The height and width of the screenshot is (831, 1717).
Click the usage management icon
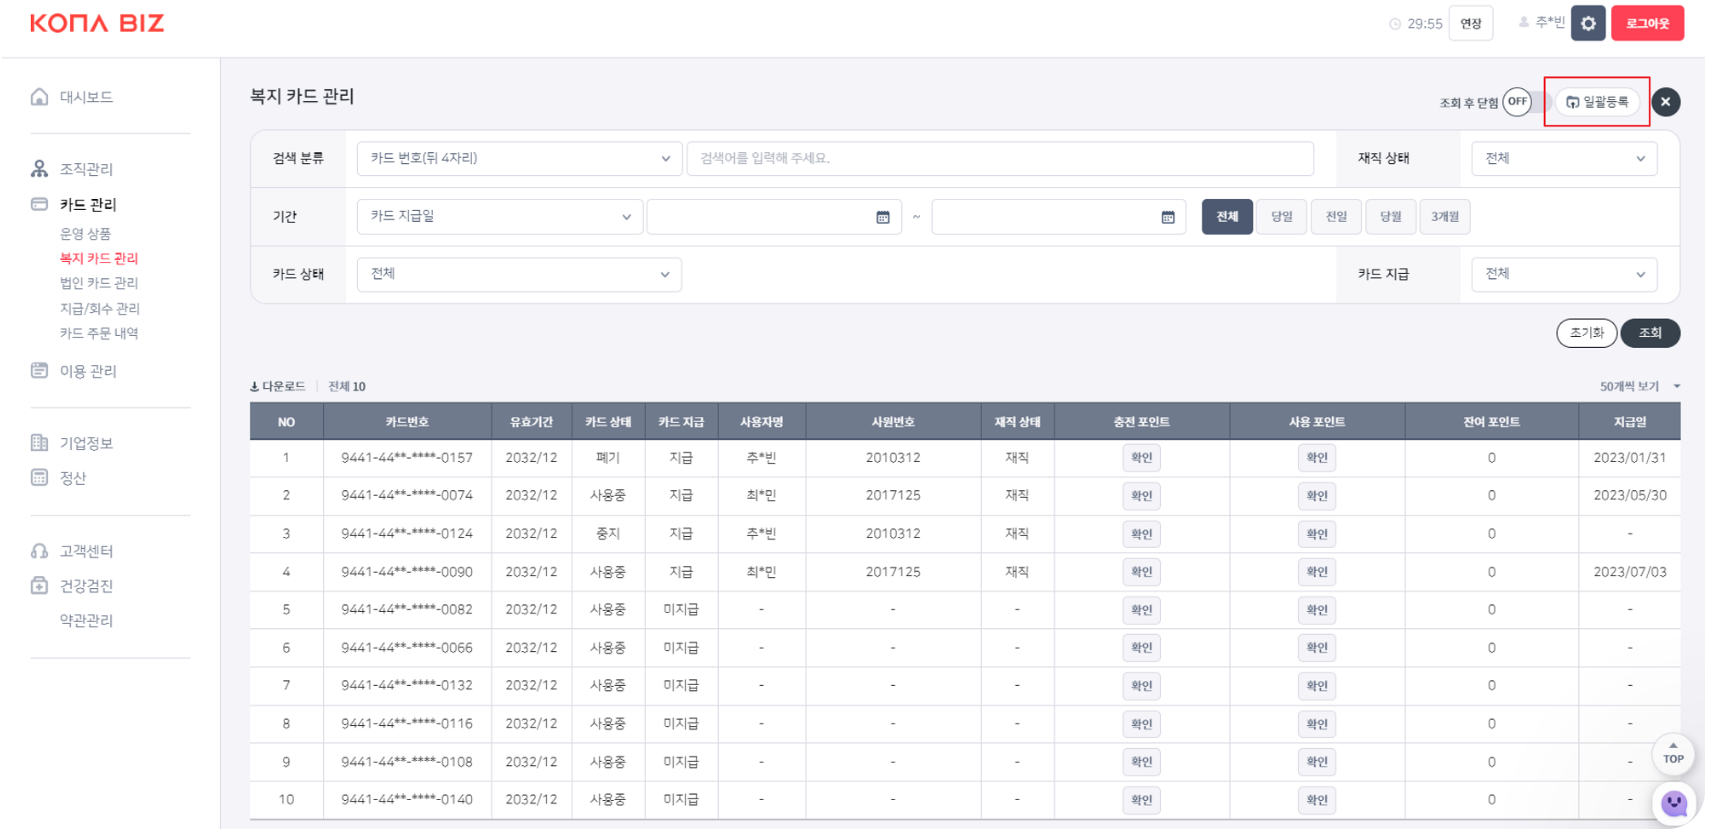39,370
